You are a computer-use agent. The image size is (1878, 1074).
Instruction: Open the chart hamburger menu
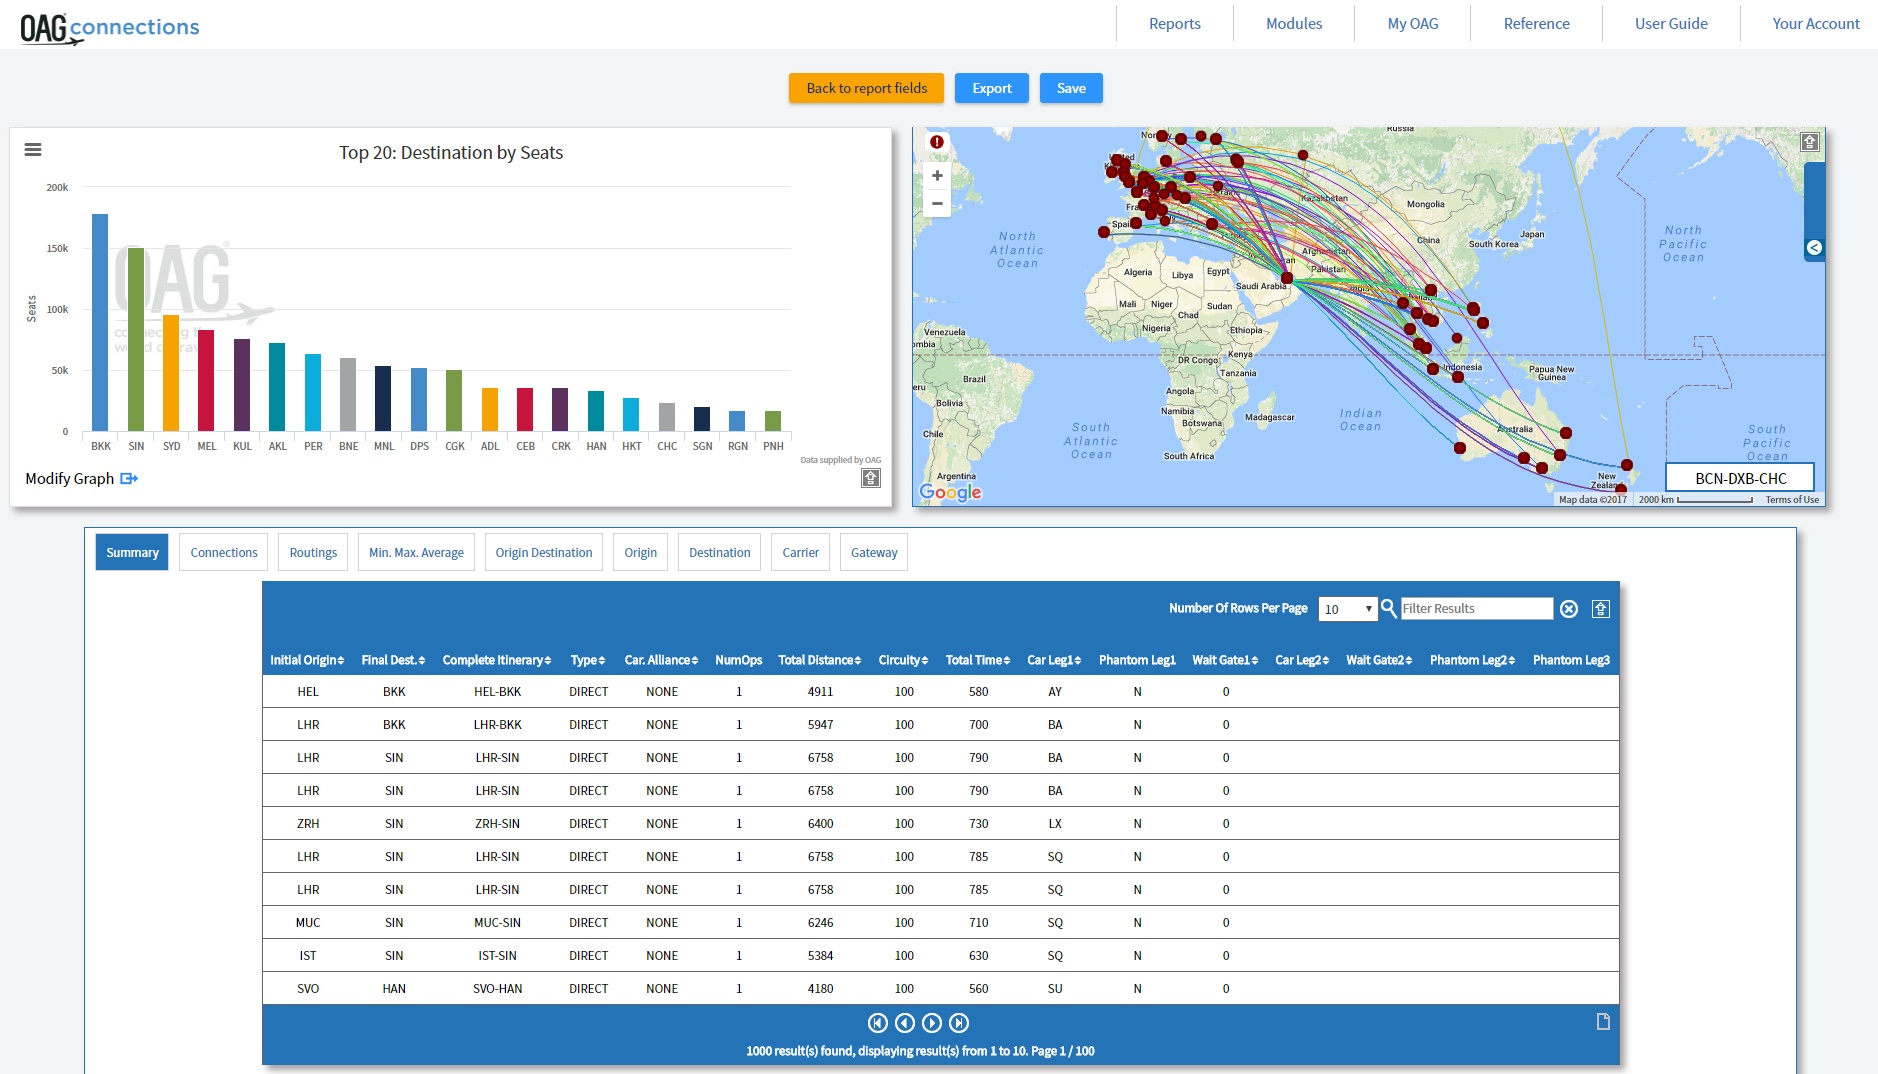(x=33, y=150)
